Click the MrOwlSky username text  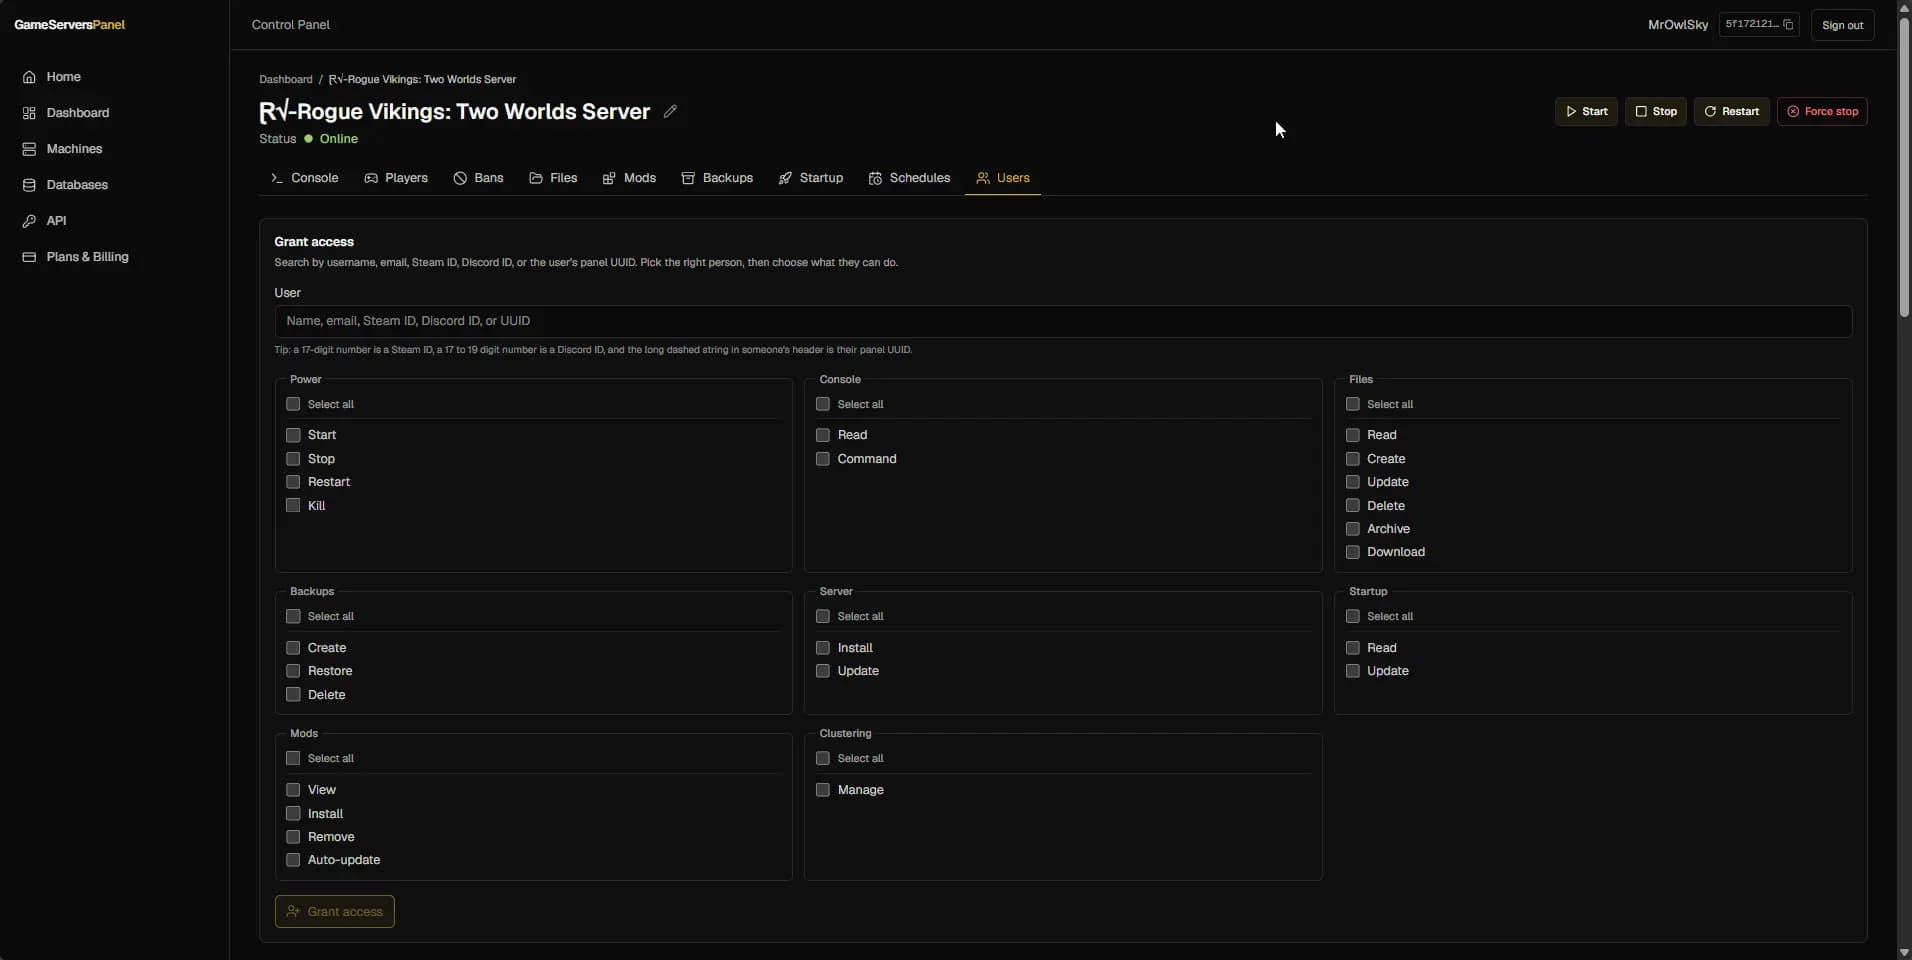click(1678, 25)
